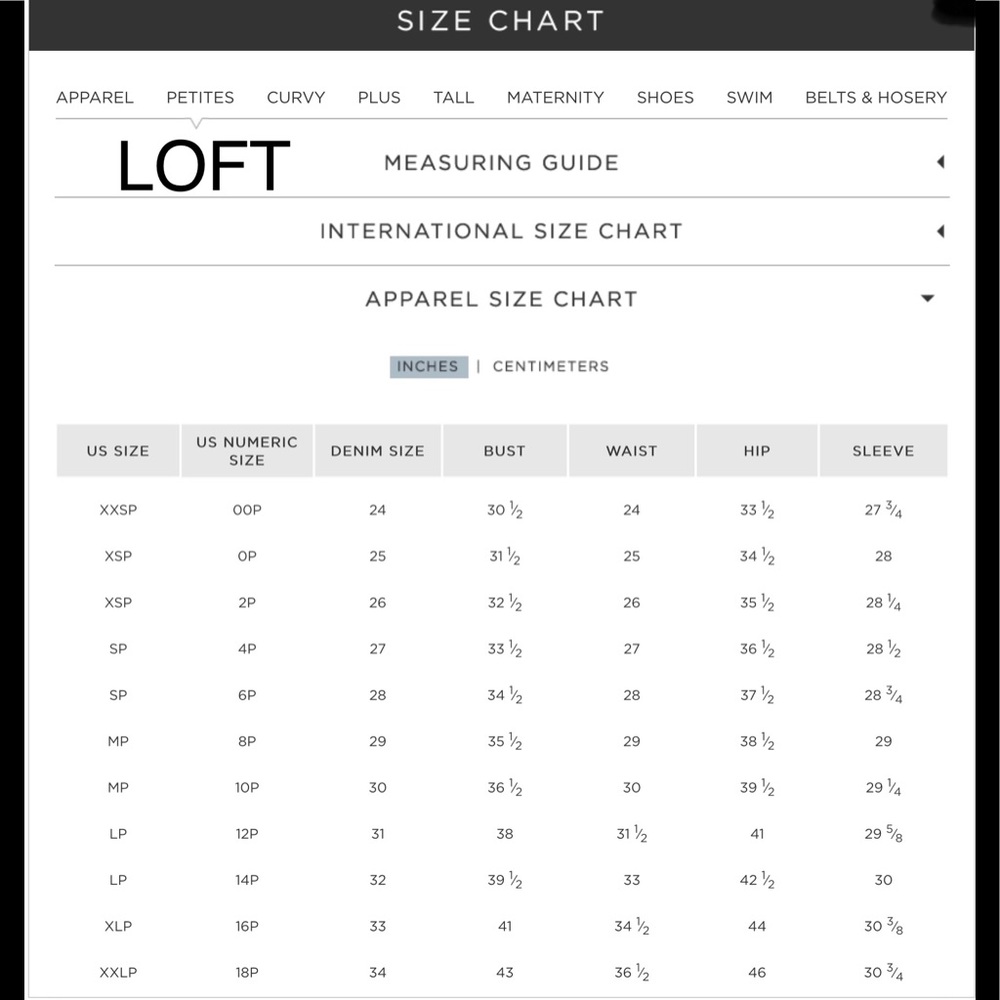Switch units to Inches
Image resolution: width=1000 pixels, height=1000 pixels.
pyautogui.click(x=429, y=367)
